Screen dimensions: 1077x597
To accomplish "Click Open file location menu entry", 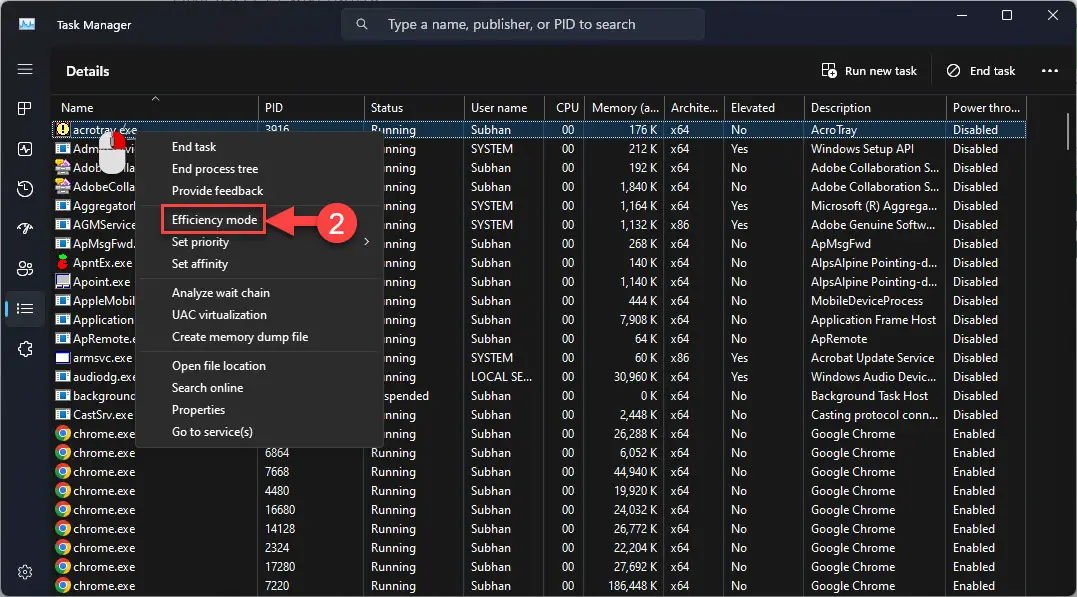I will pos(218,366).
